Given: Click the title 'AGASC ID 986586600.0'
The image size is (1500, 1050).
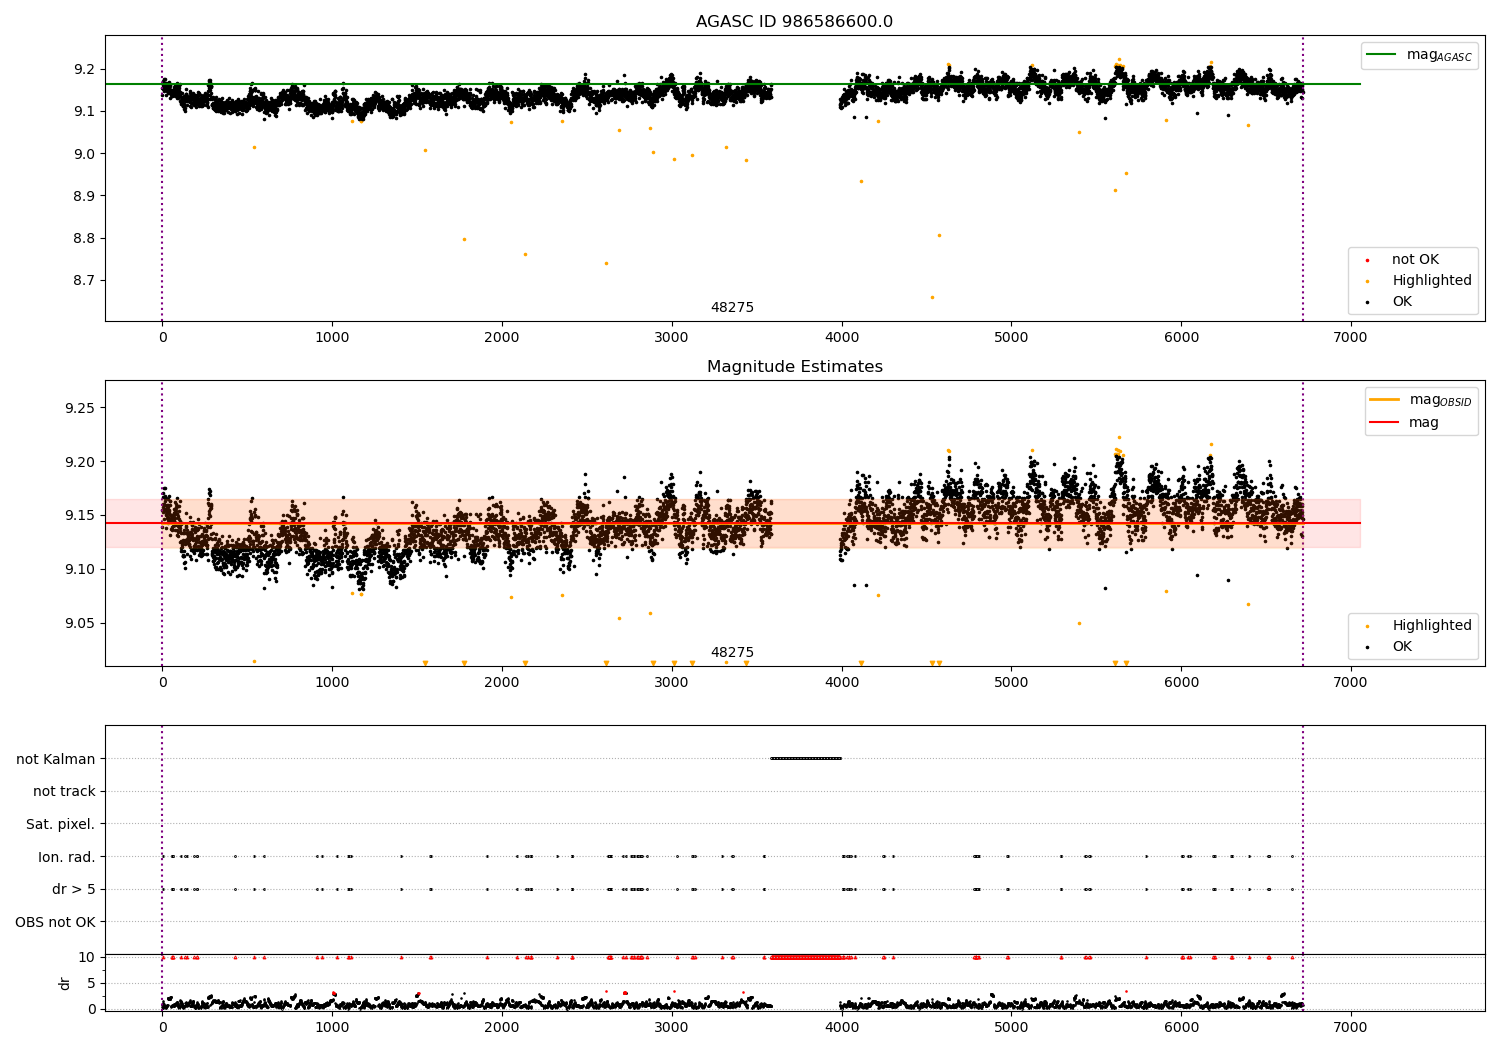Looking at the screenshot, I should [794, 22].
